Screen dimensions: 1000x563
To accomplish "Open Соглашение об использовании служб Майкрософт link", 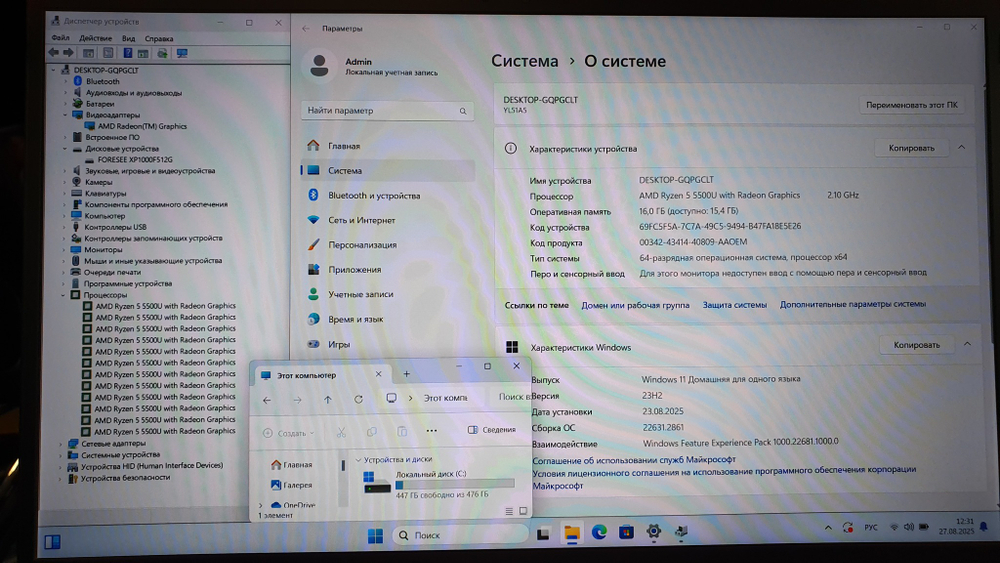I will 634,460.
